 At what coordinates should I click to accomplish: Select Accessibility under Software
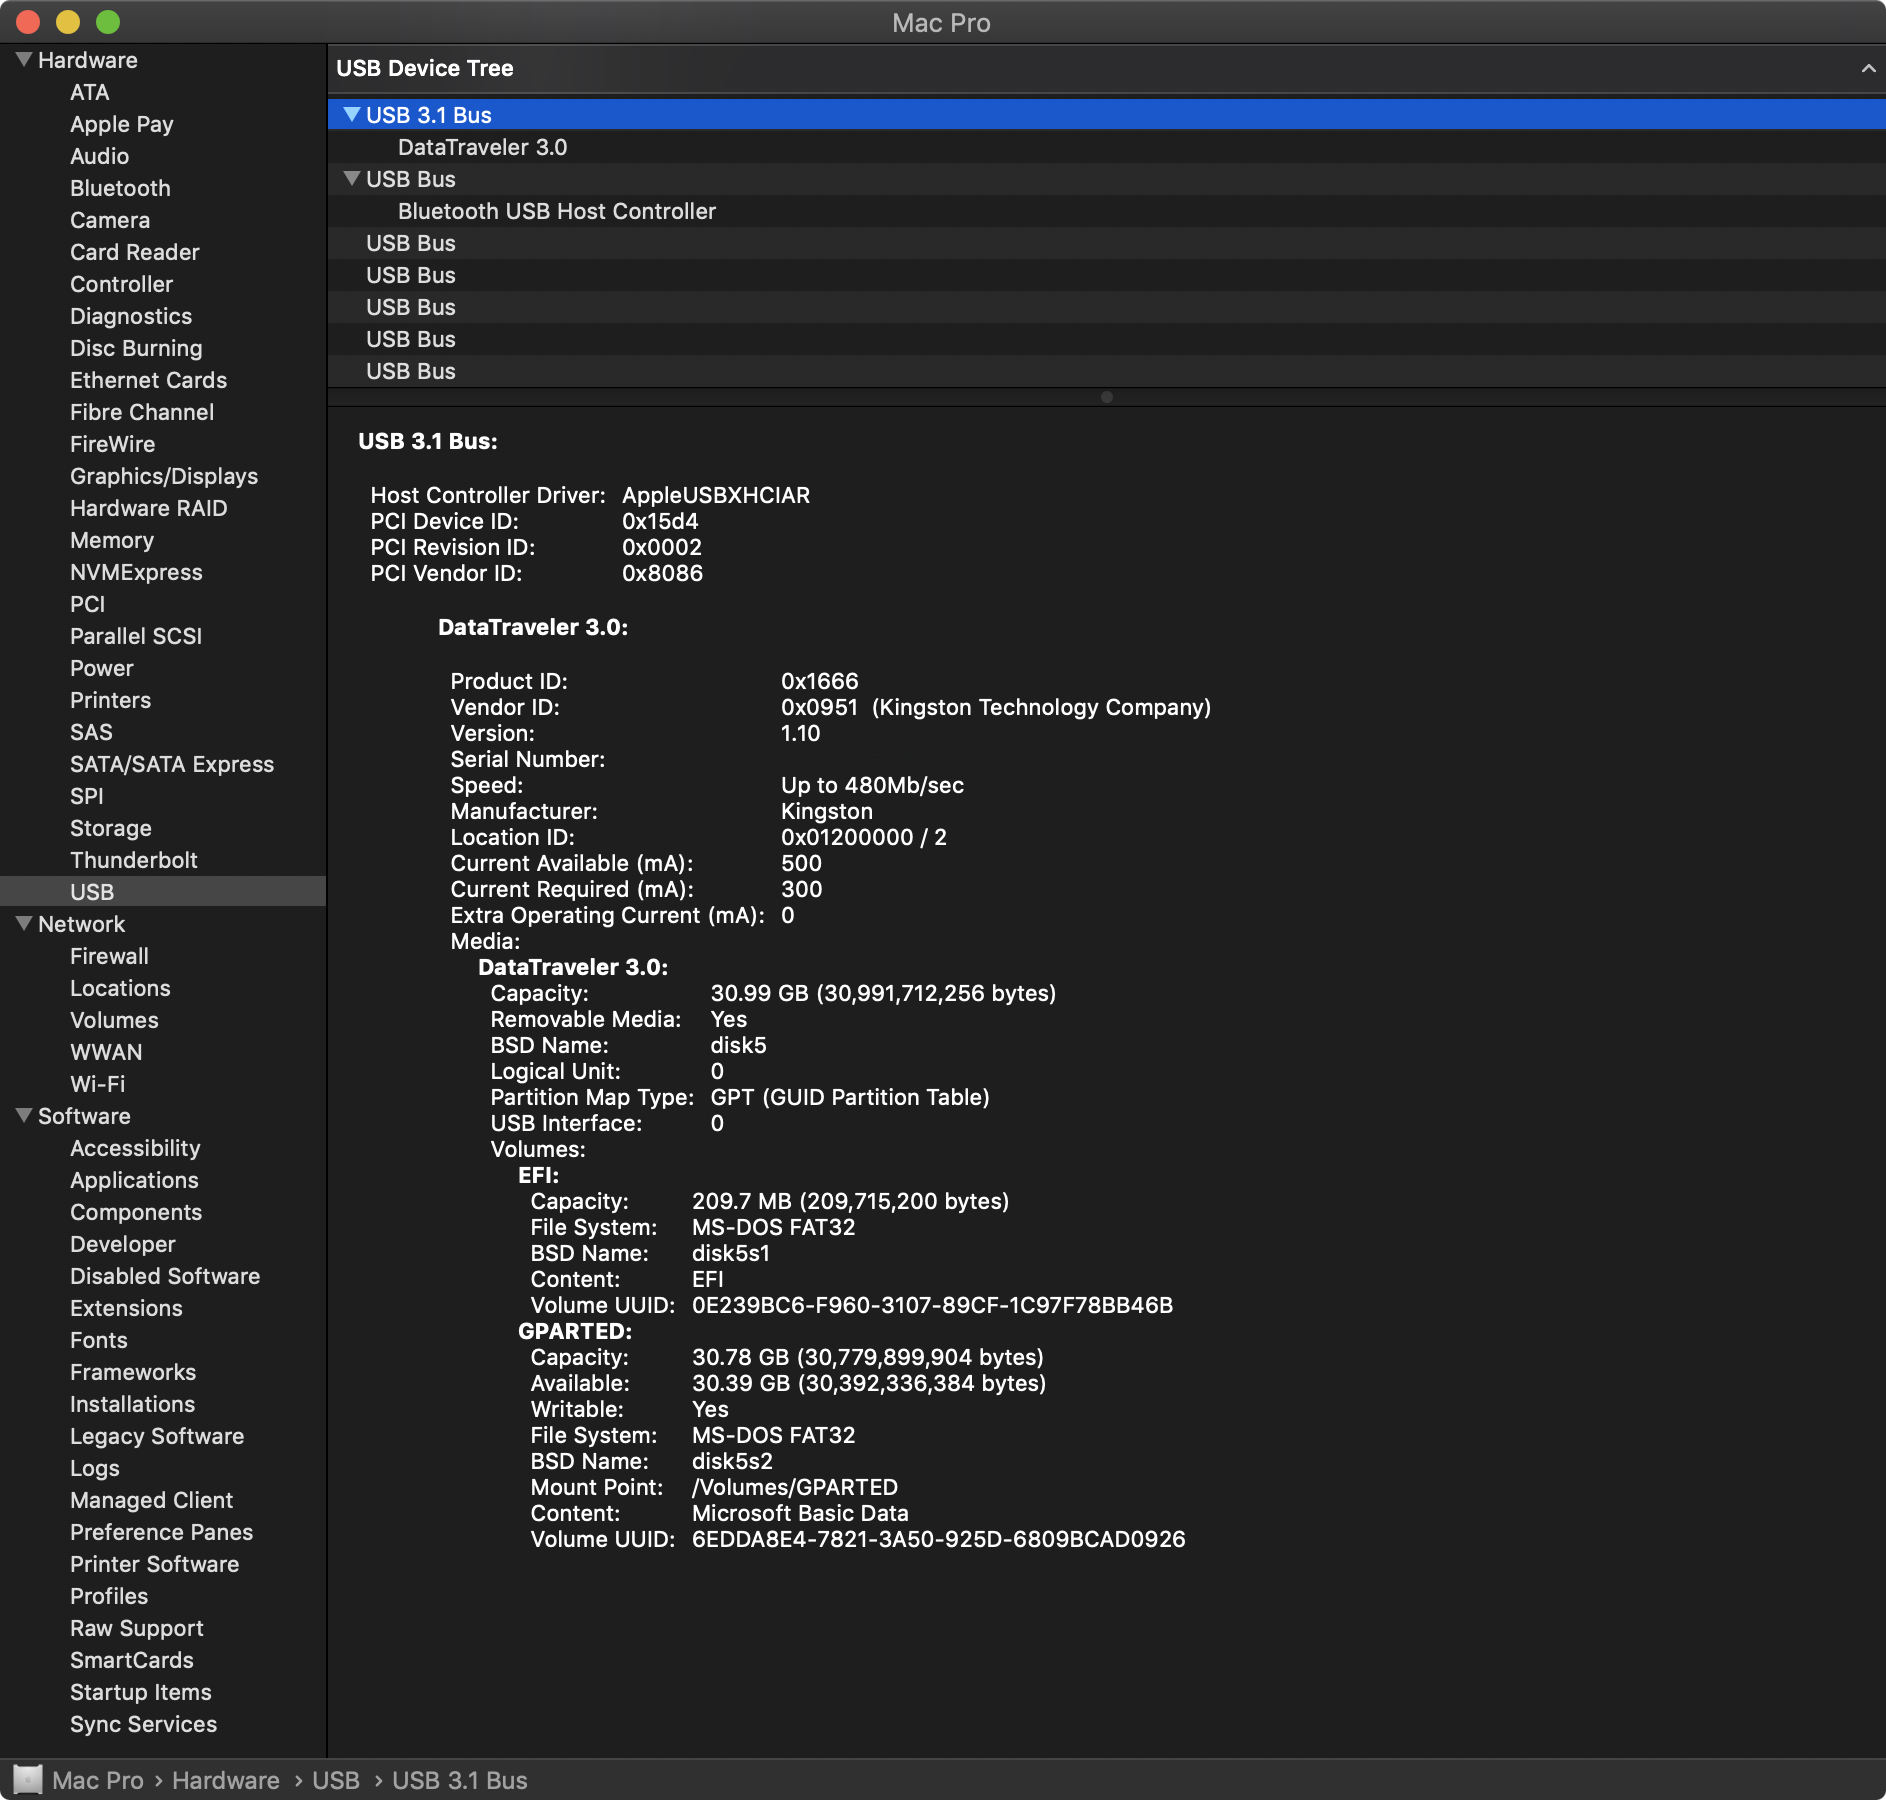coord(135,1148)
